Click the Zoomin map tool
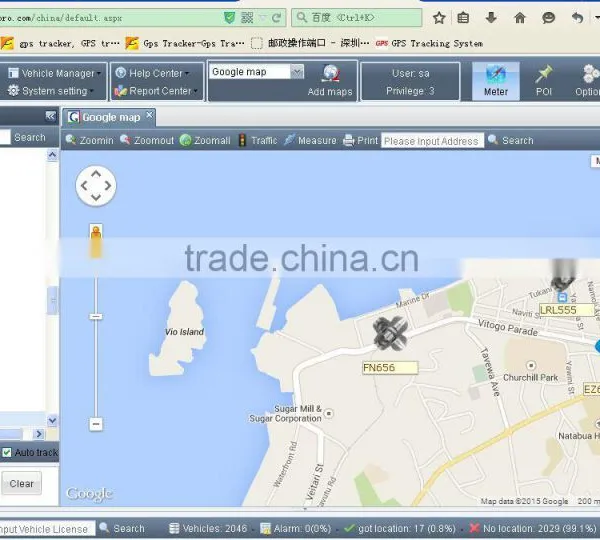 pos(90,140)
